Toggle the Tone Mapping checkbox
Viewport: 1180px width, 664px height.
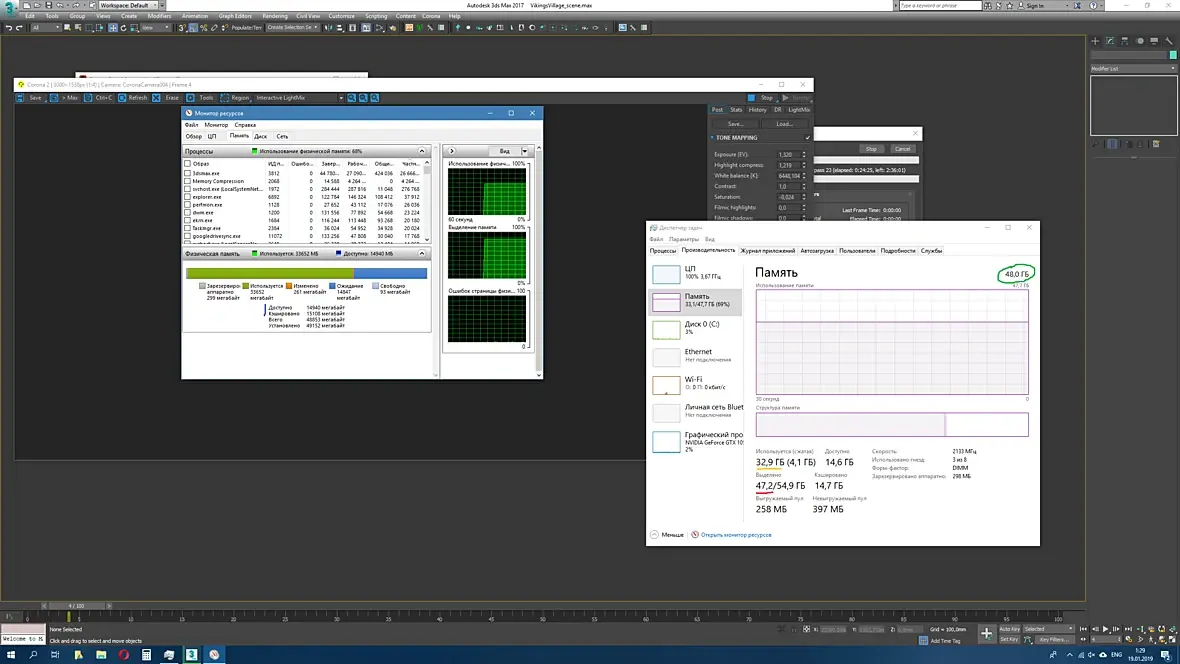click(x=807, y=138)
